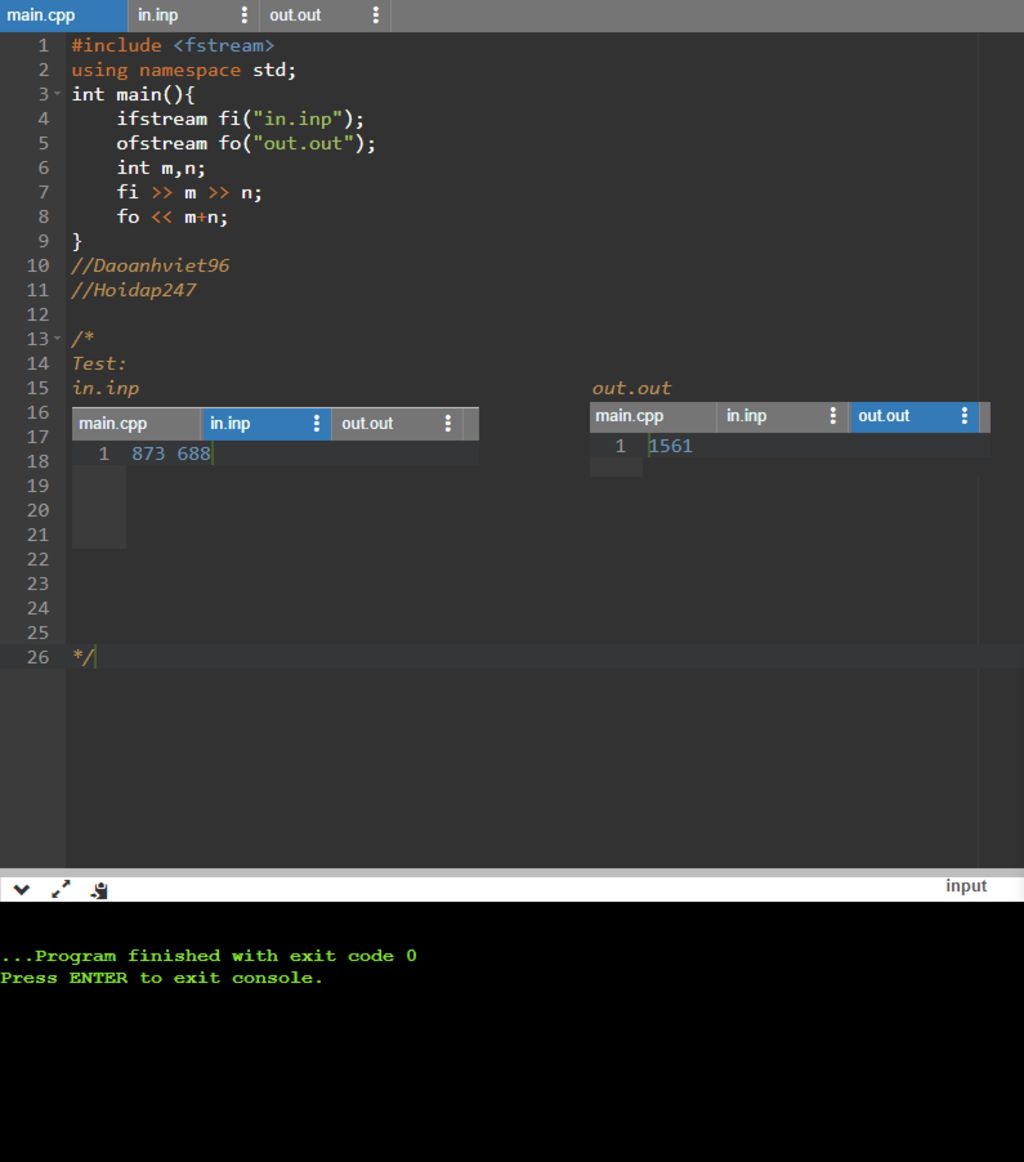This screenshot has width=1024, height=1162.
Task: Place cursor on 'ofstream fo("out.out");' line
Action: (x=246, y=143)
